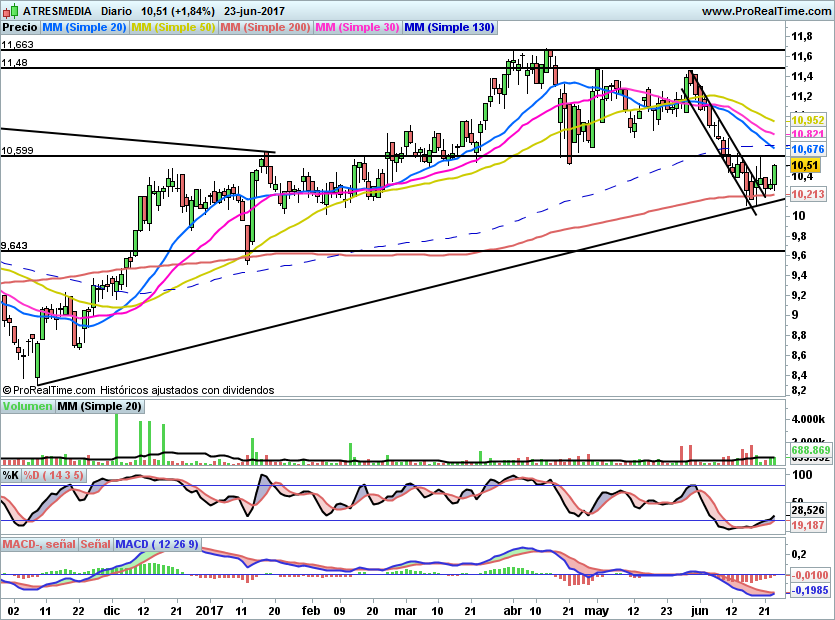Click the -0,0100 MACD histogram value
This screenshot has width=835, height=620.
810,575
